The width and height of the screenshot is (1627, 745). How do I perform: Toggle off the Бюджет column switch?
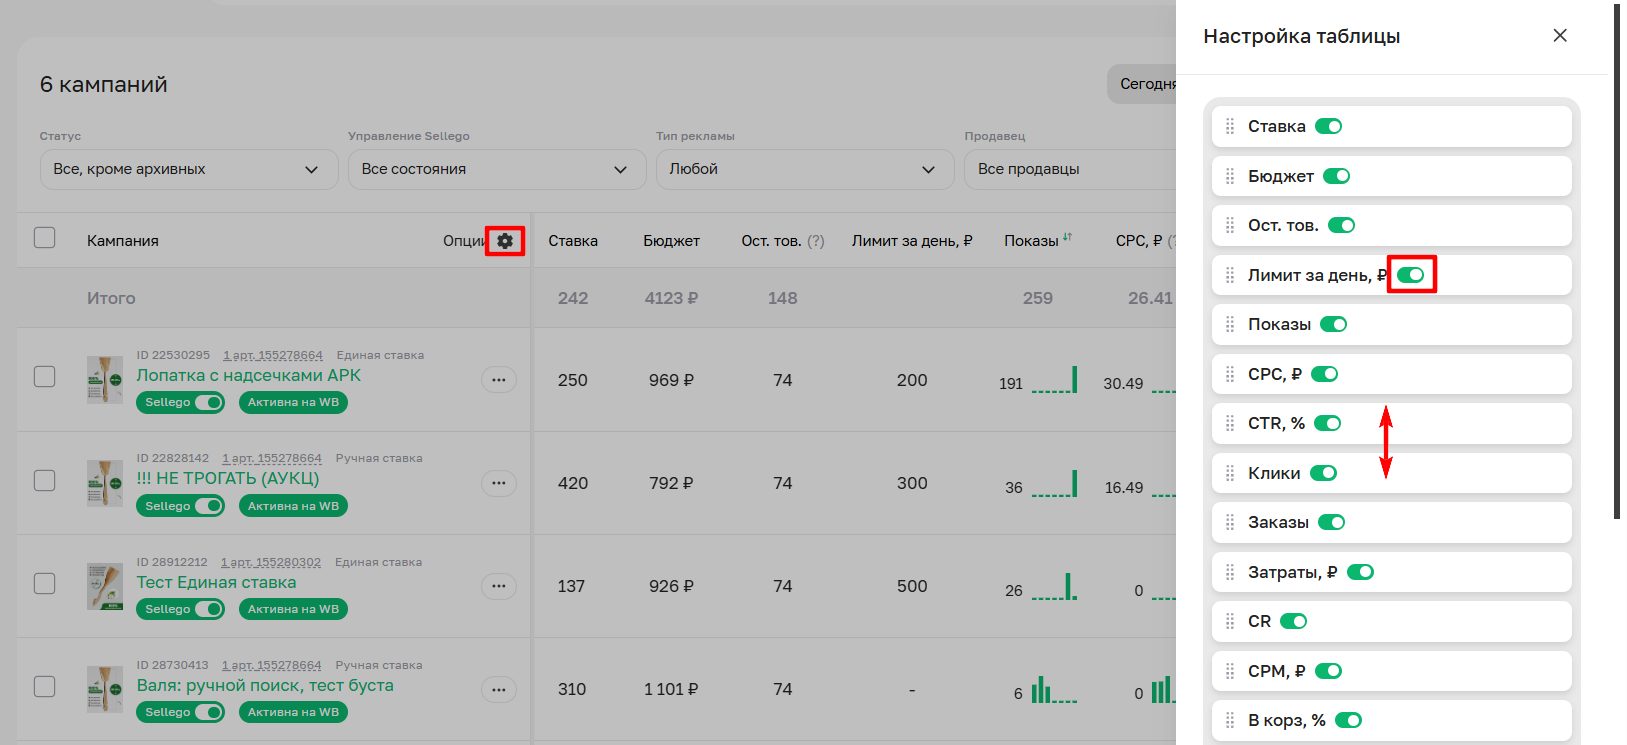point(1336,177)
